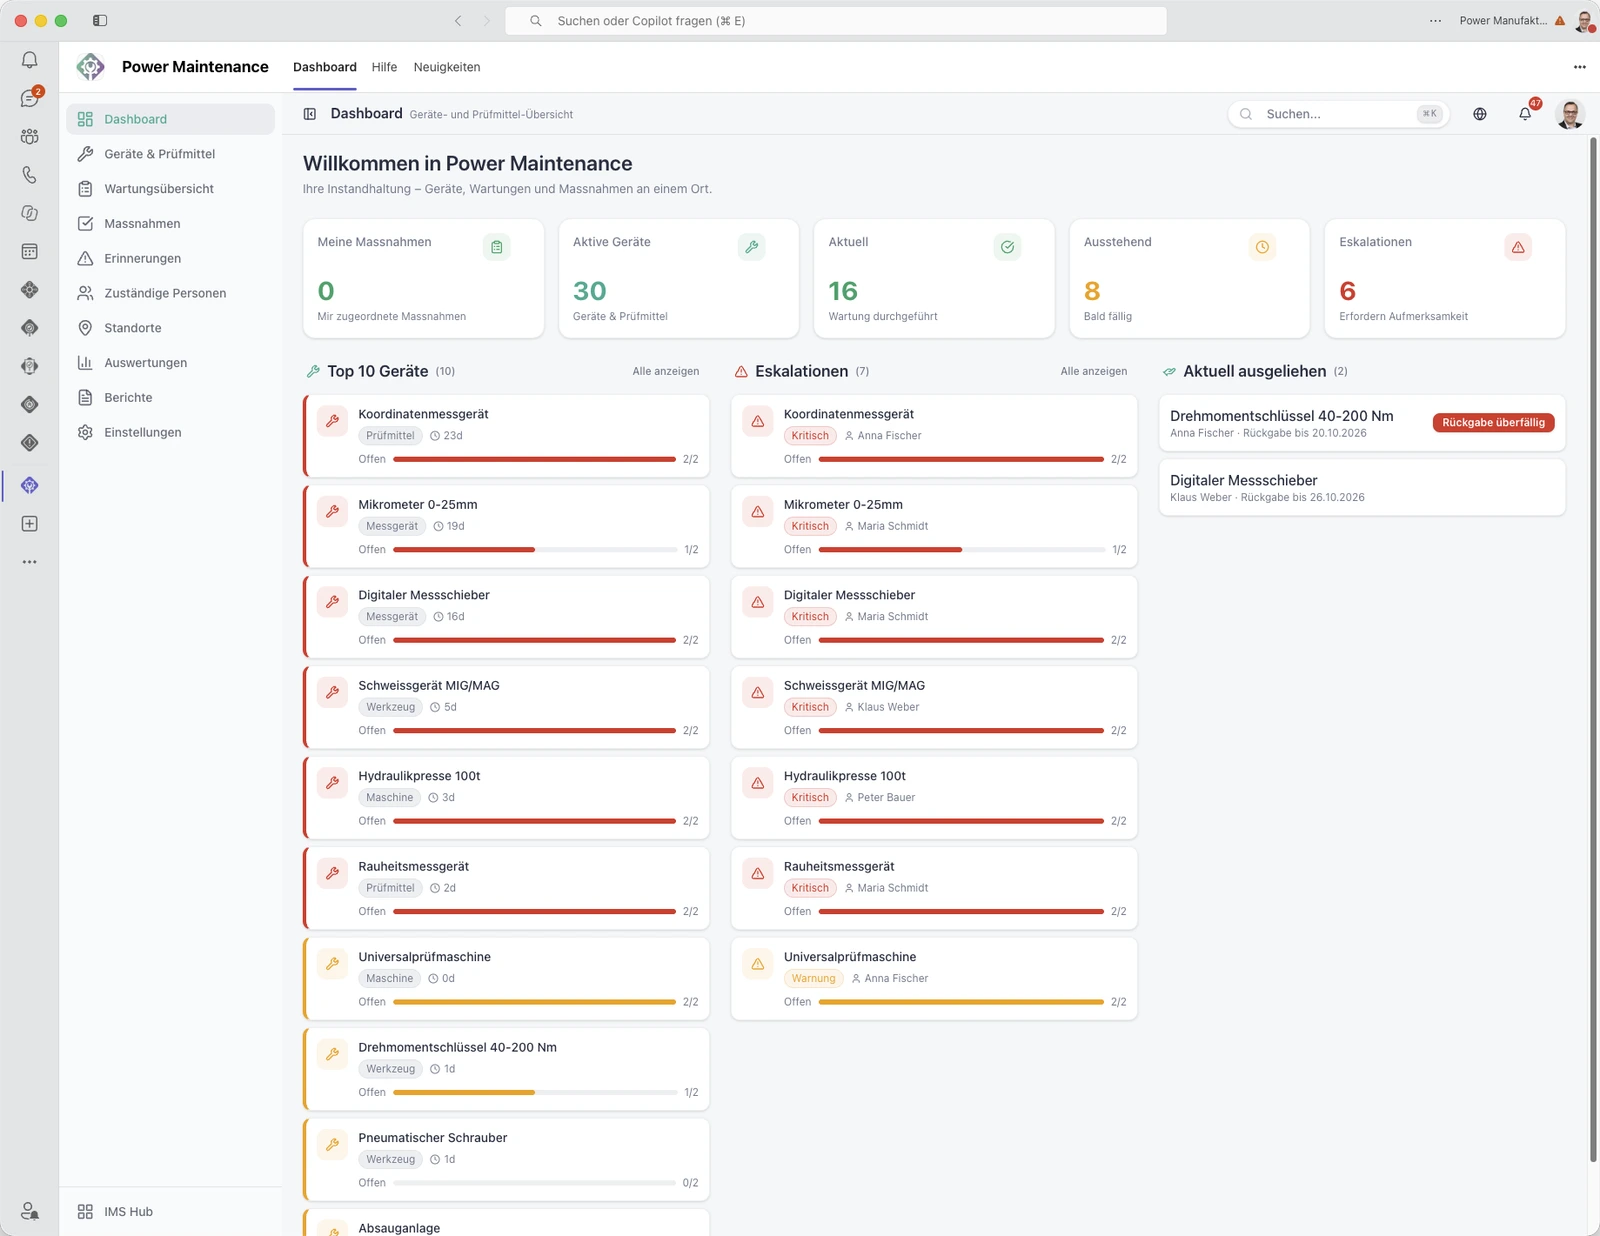Click Alle anzeigen next to Top 10 Geräte
The width and height of the screenshot is (1600, 1236).
(x=666, y=371)
